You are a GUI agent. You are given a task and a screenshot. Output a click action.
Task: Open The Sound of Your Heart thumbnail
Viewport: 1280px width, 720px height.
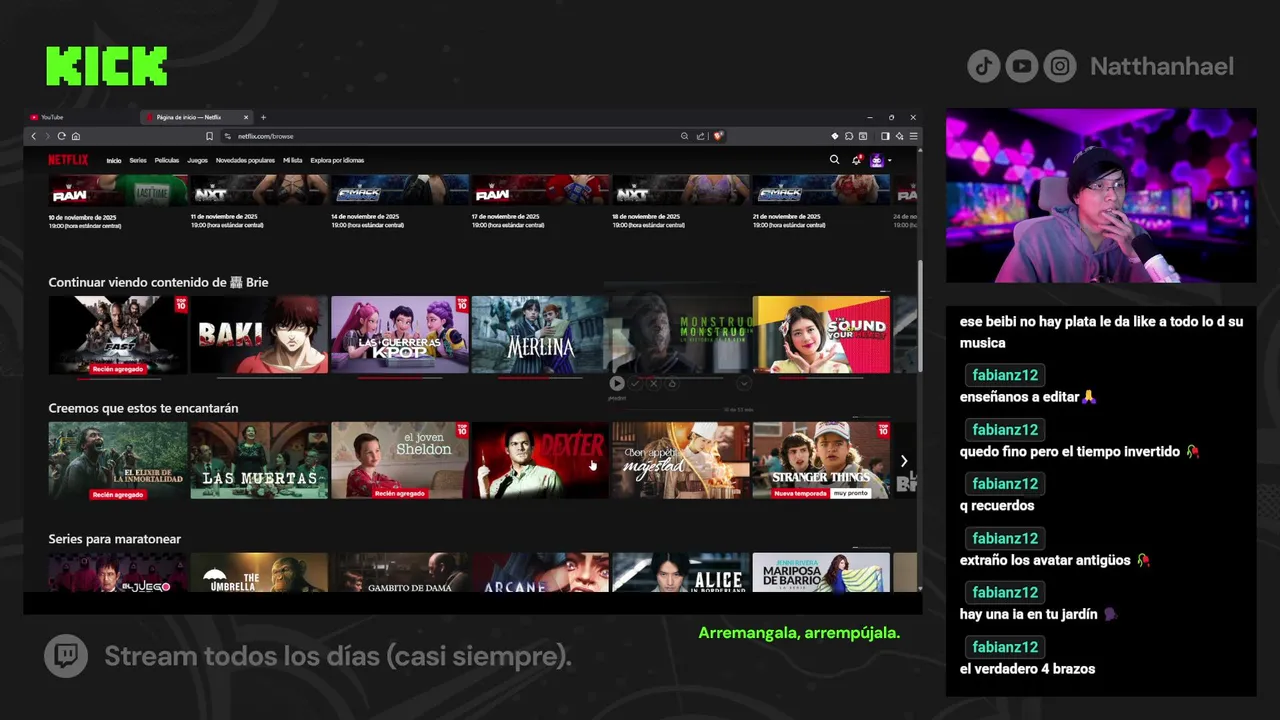(x=821, y=334)
